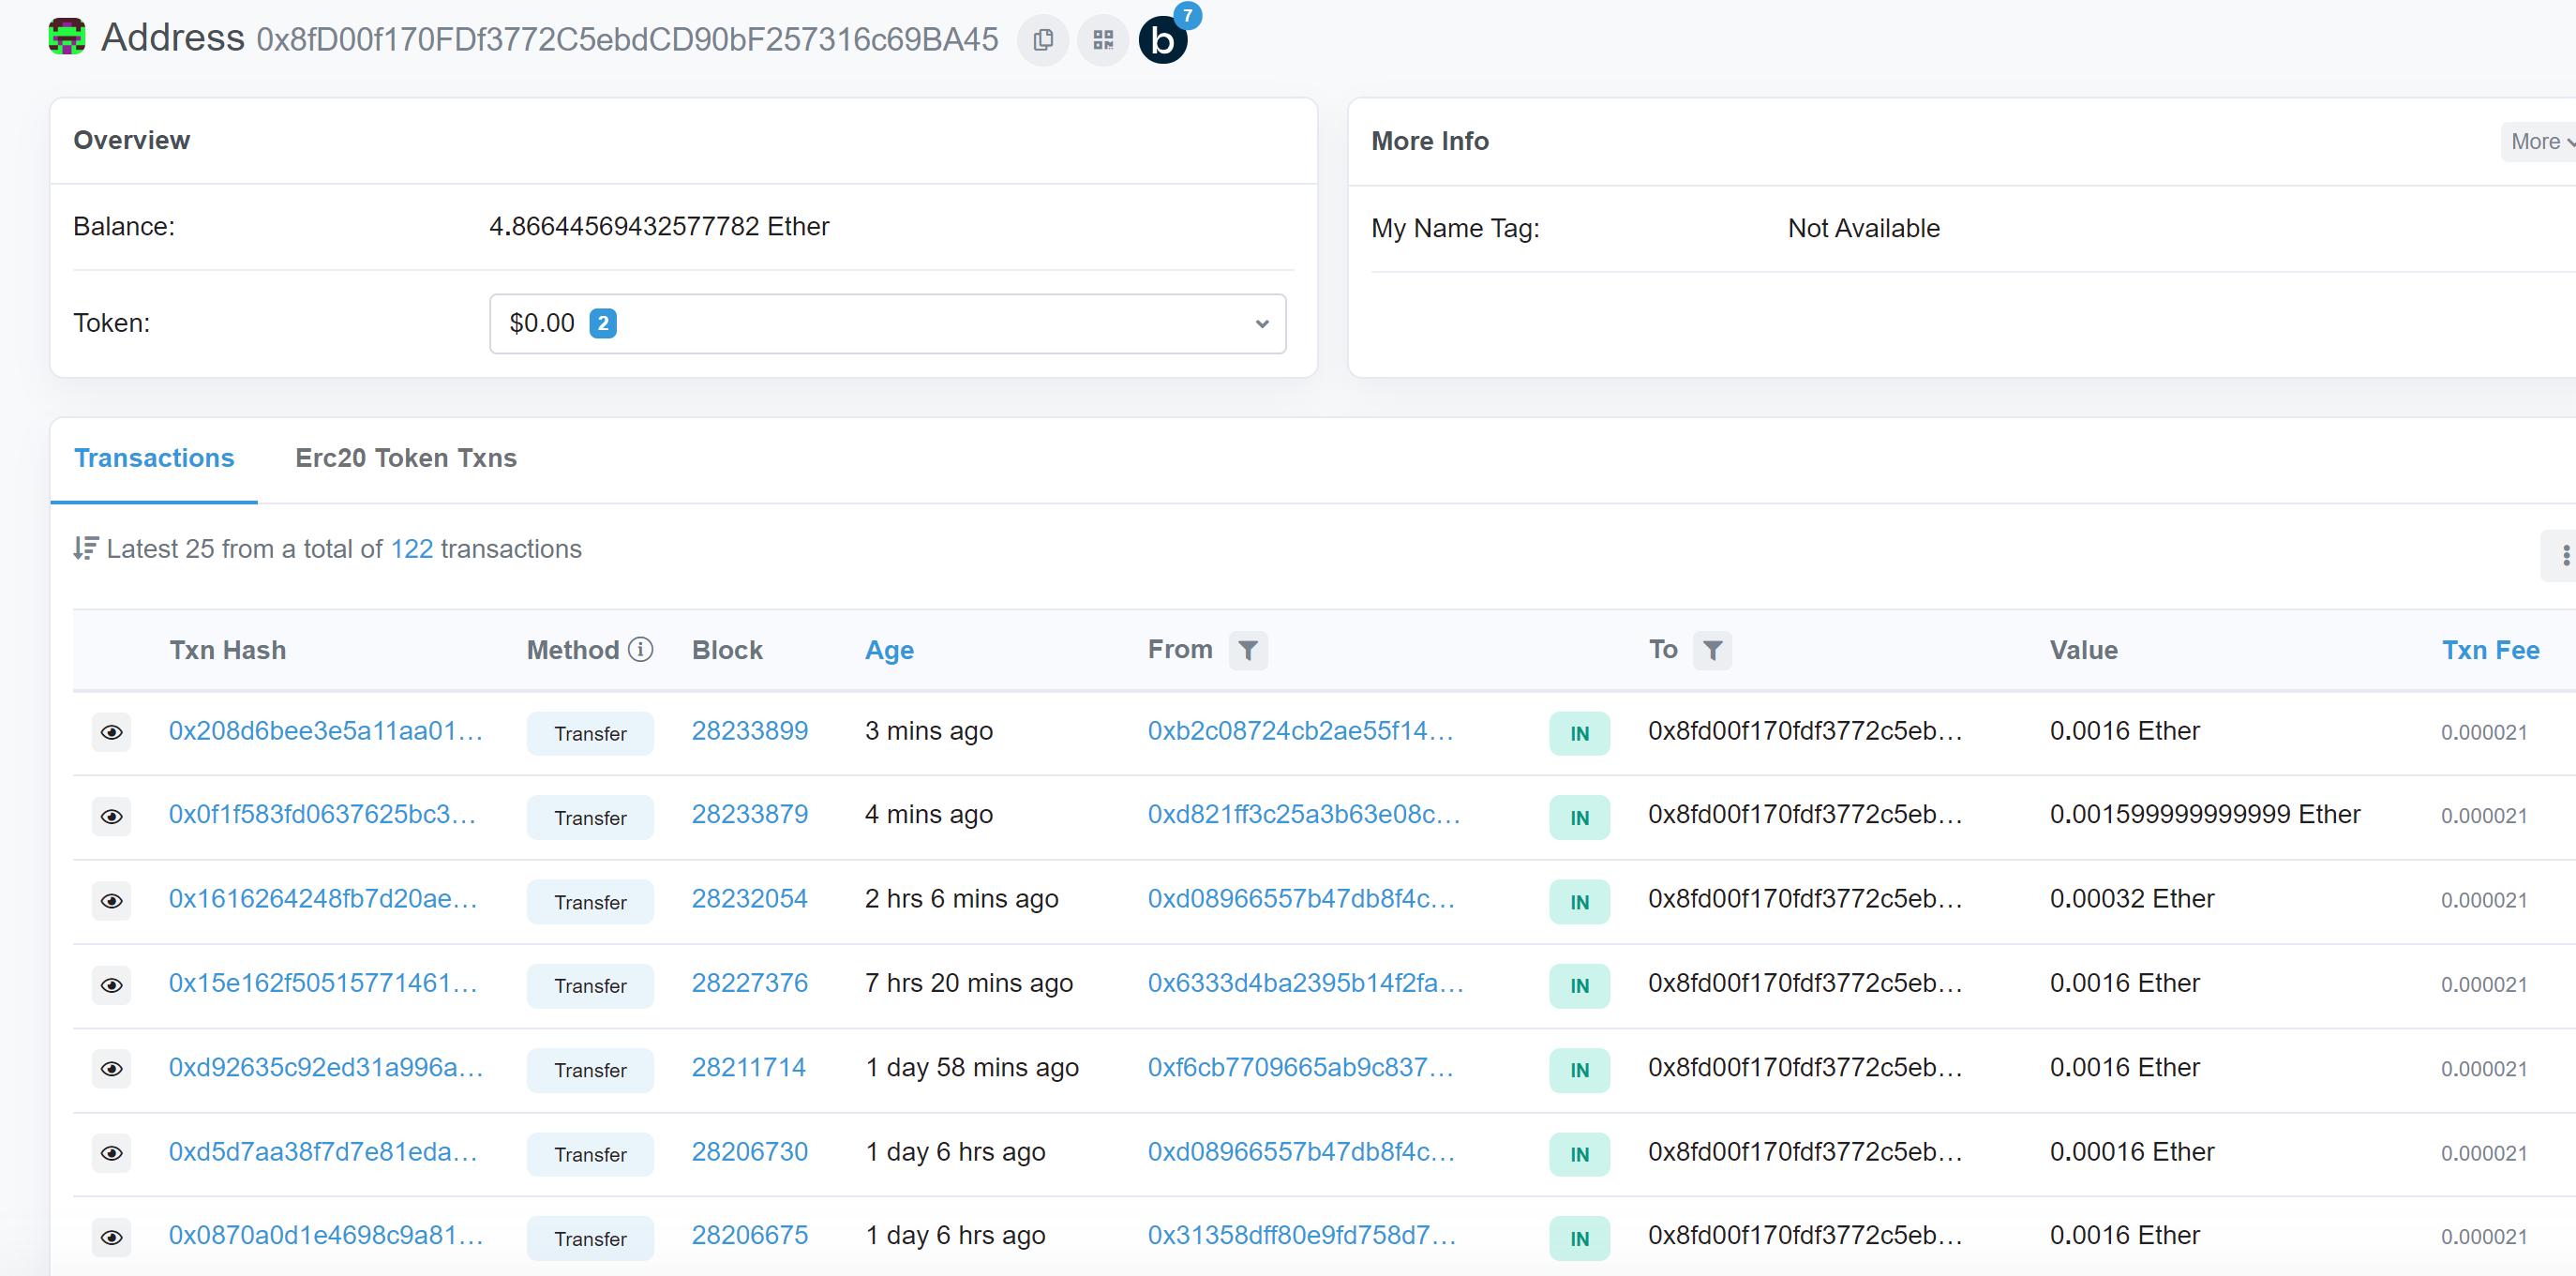Screen dimensions: 2576x1276
Task: Open block 28233899
Action: 749,731
